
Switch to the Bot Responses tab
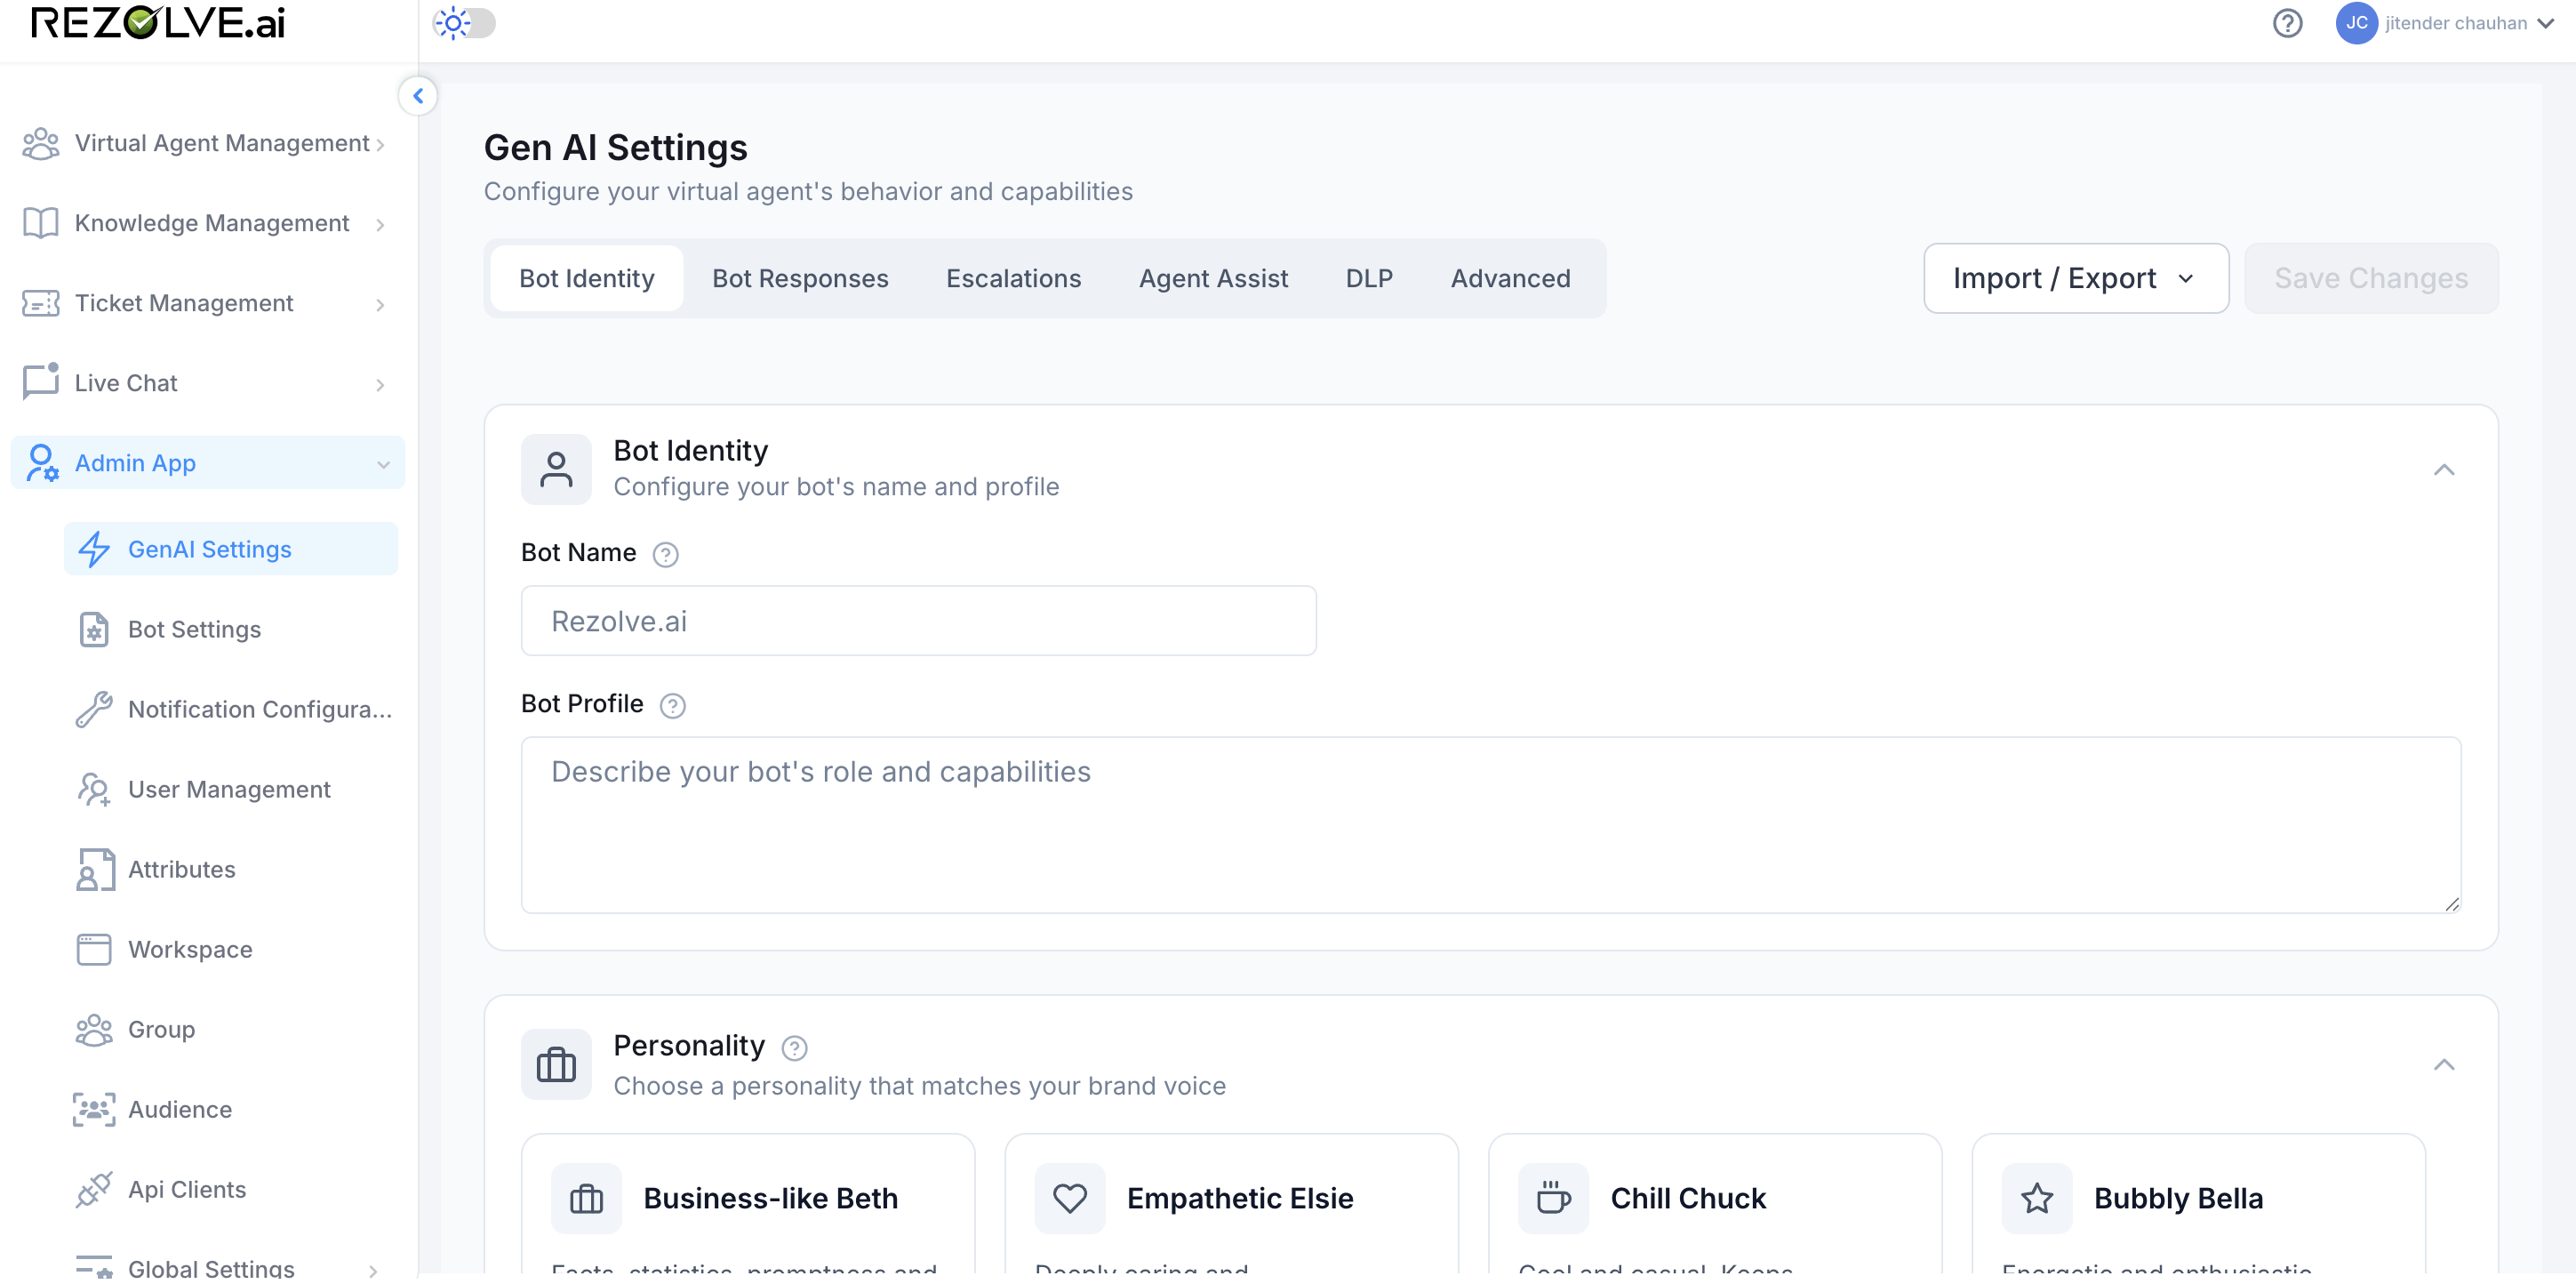tap(800, 278)
